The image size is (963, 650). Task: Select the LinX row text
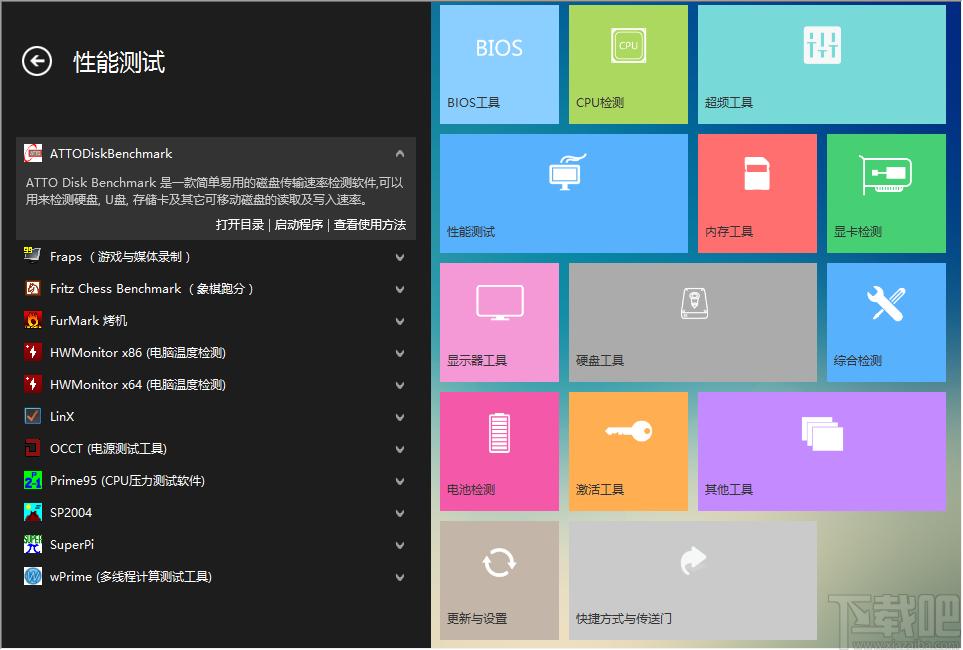(x=62, y=417)
